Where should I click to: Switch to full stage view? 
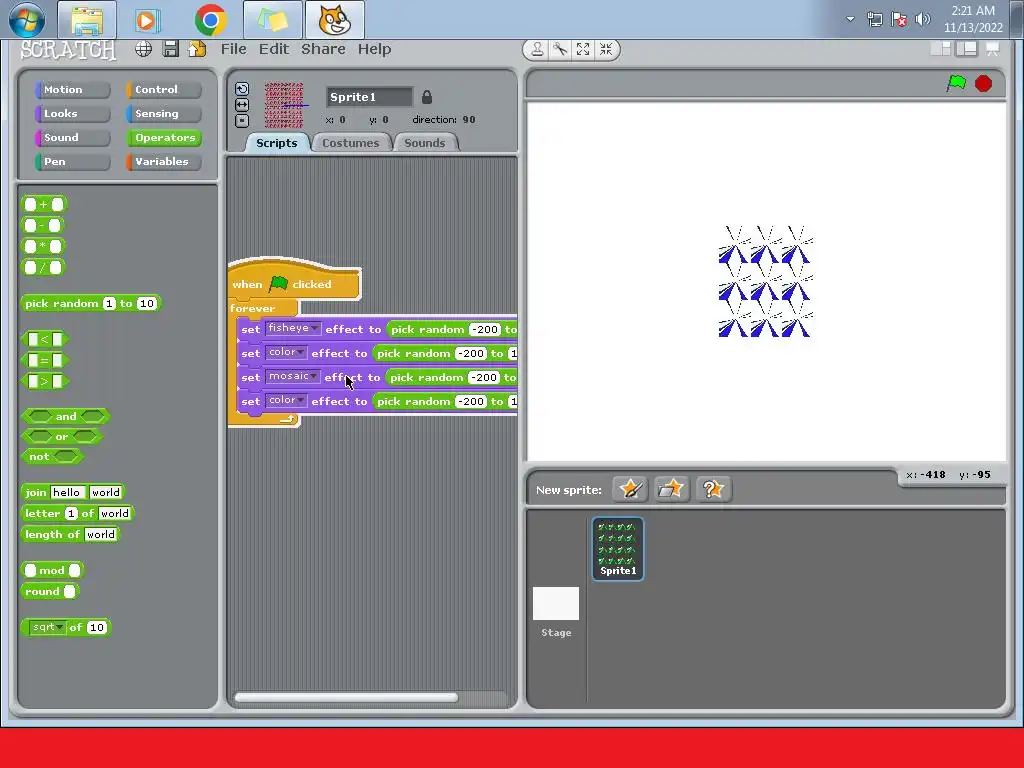pos(967,49)
